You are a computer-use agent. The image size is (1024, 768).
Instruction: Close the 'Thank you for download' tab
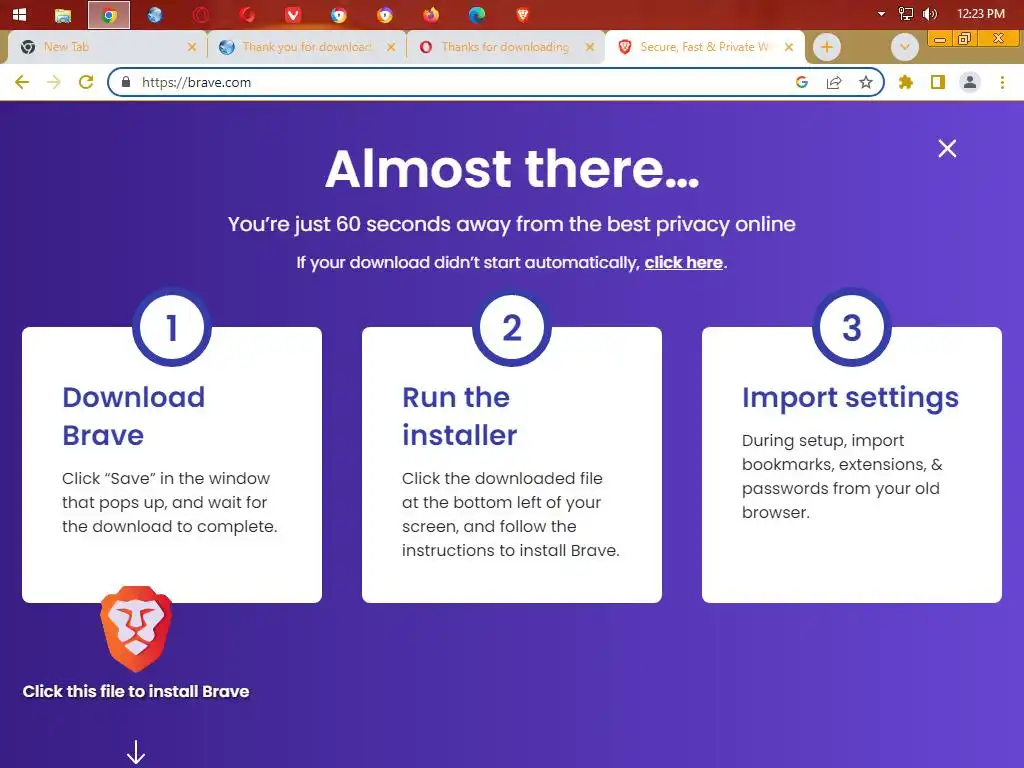tap(391, 47)
